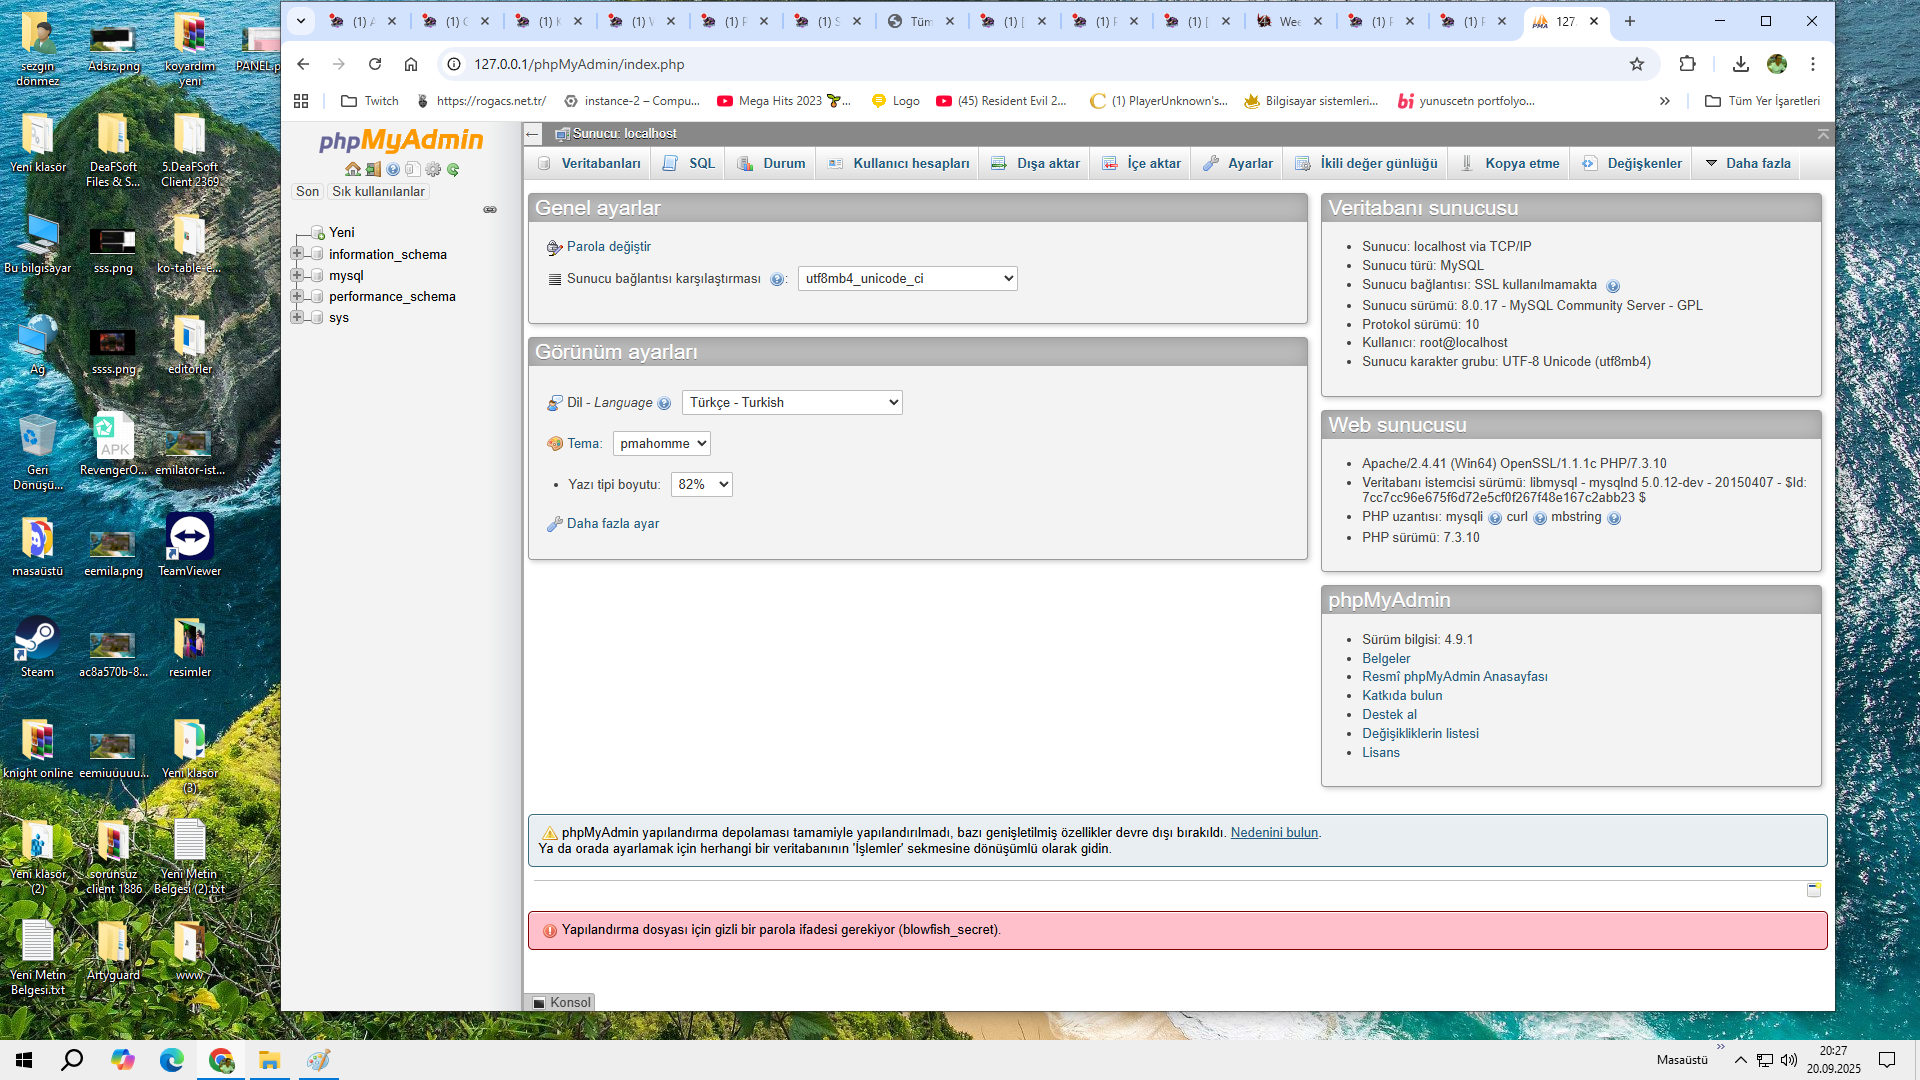The height and width of the screenshot is (1080, 1920).
Task: Open Chrome downloads icon
Action: click(1741, 64)
